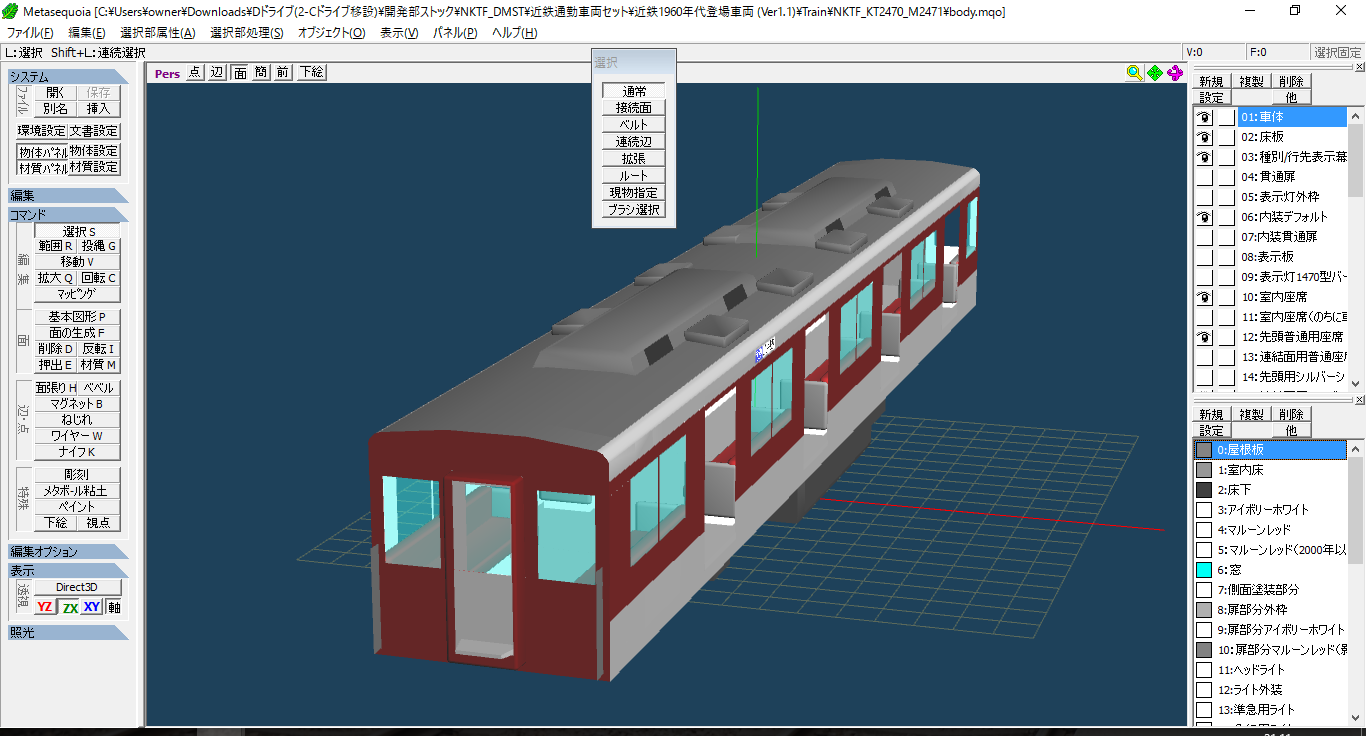Open the パネル(P) menu
The image size is (1366, 736).
tap(455, 33)
